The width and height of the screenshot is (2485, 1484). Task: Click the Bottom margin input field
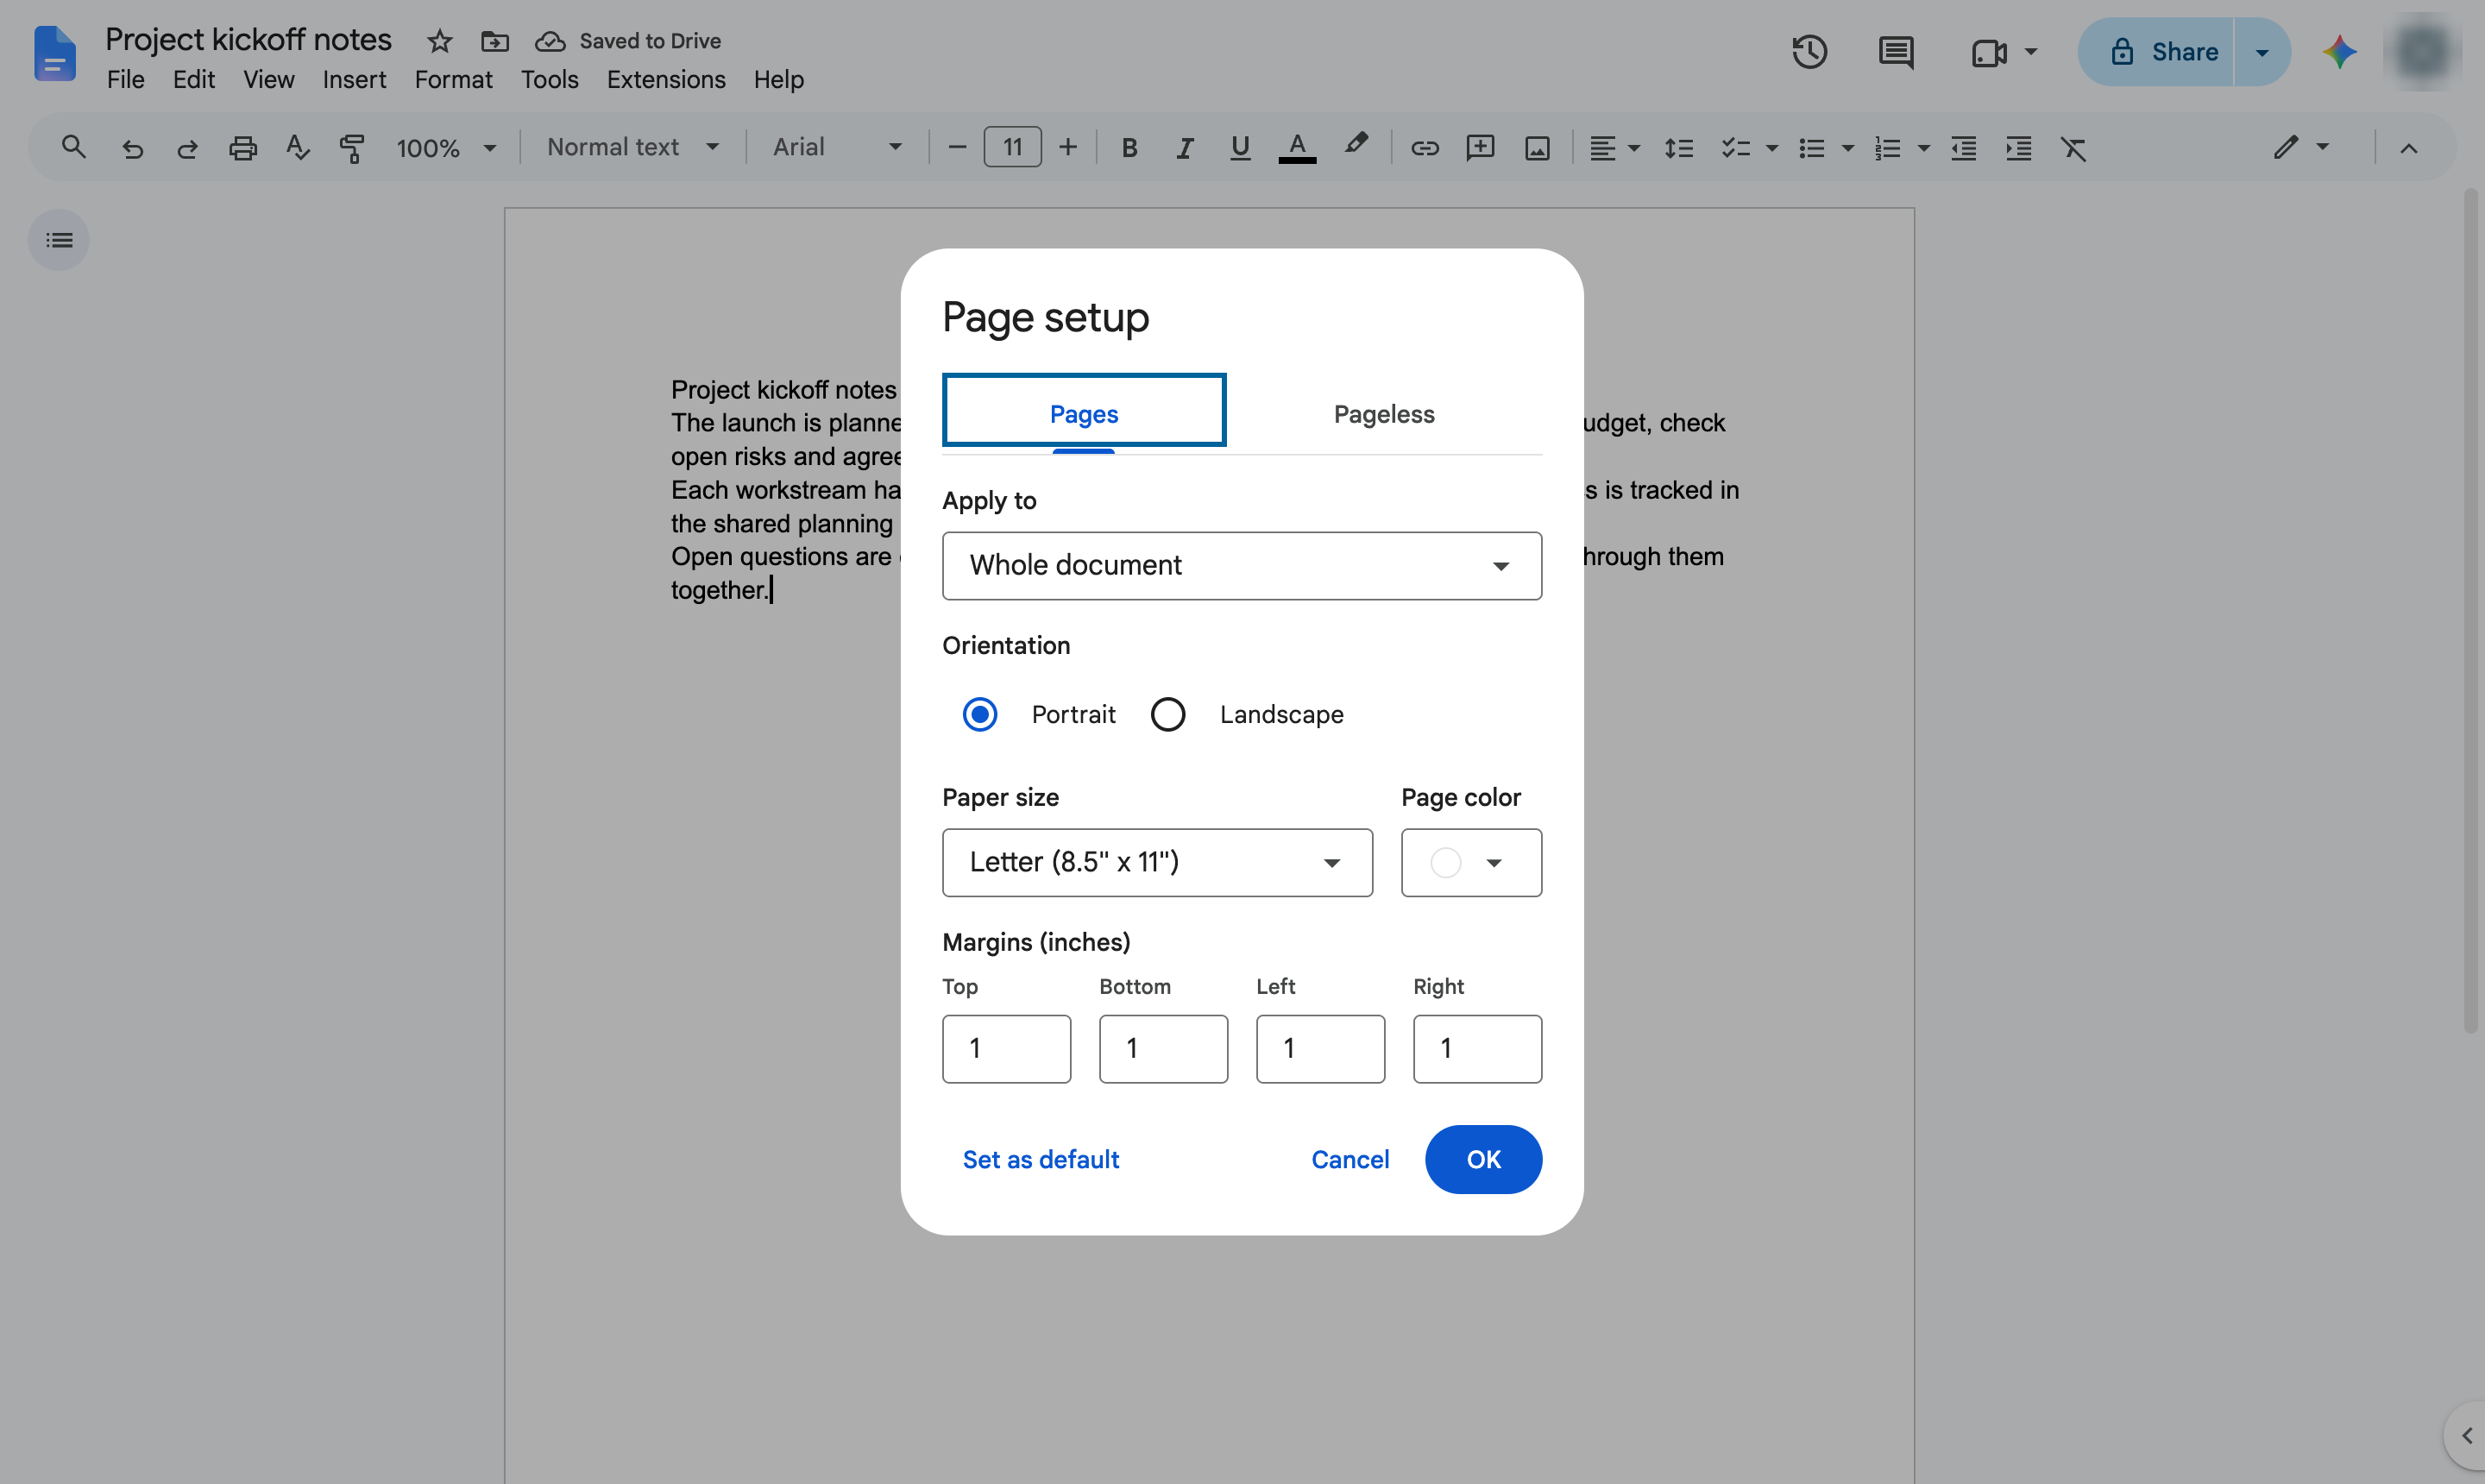click(x=1163, y=1048)
